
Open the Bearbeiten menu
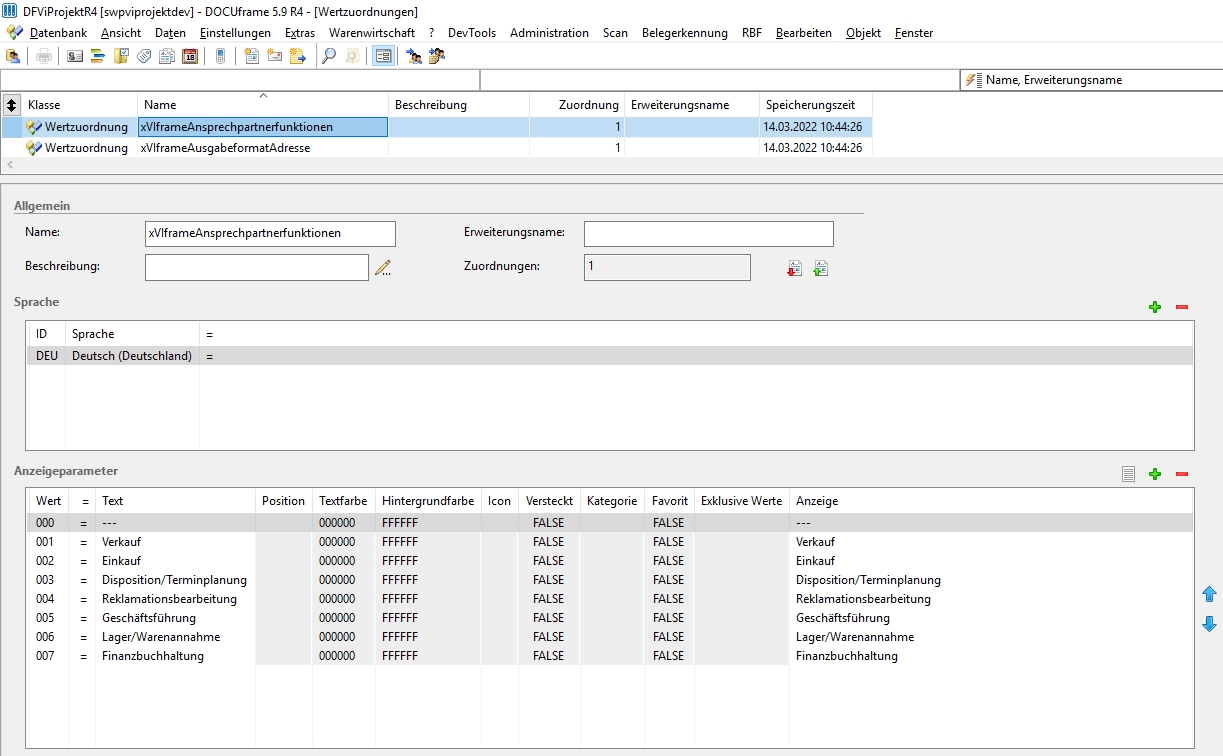coord(804,33)
